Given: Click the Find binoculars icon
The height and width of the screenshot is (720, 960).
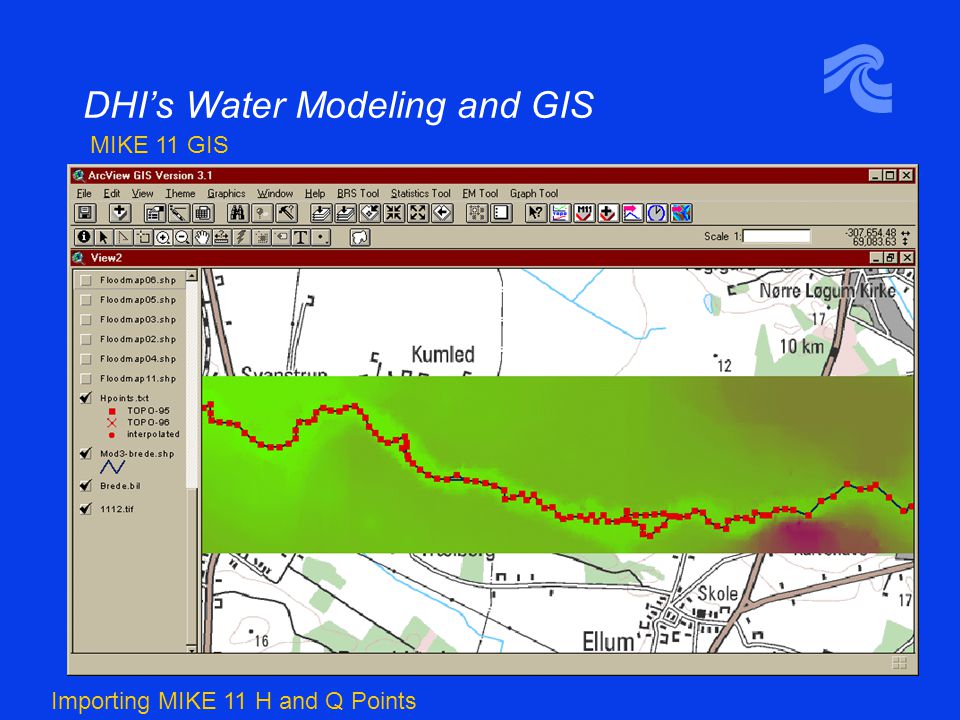Looking at the screenshot, I should click(x=238, y=213).
